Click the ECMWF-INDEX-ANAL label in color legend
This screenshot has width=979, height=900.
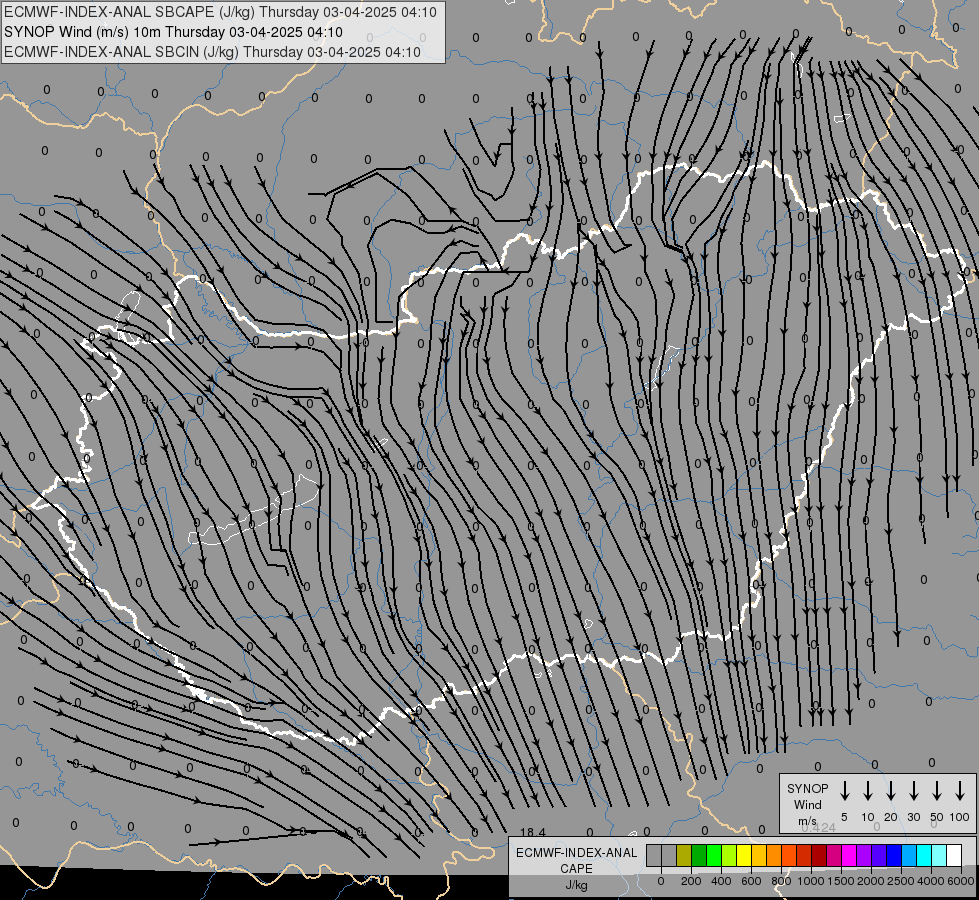(576, 853)
